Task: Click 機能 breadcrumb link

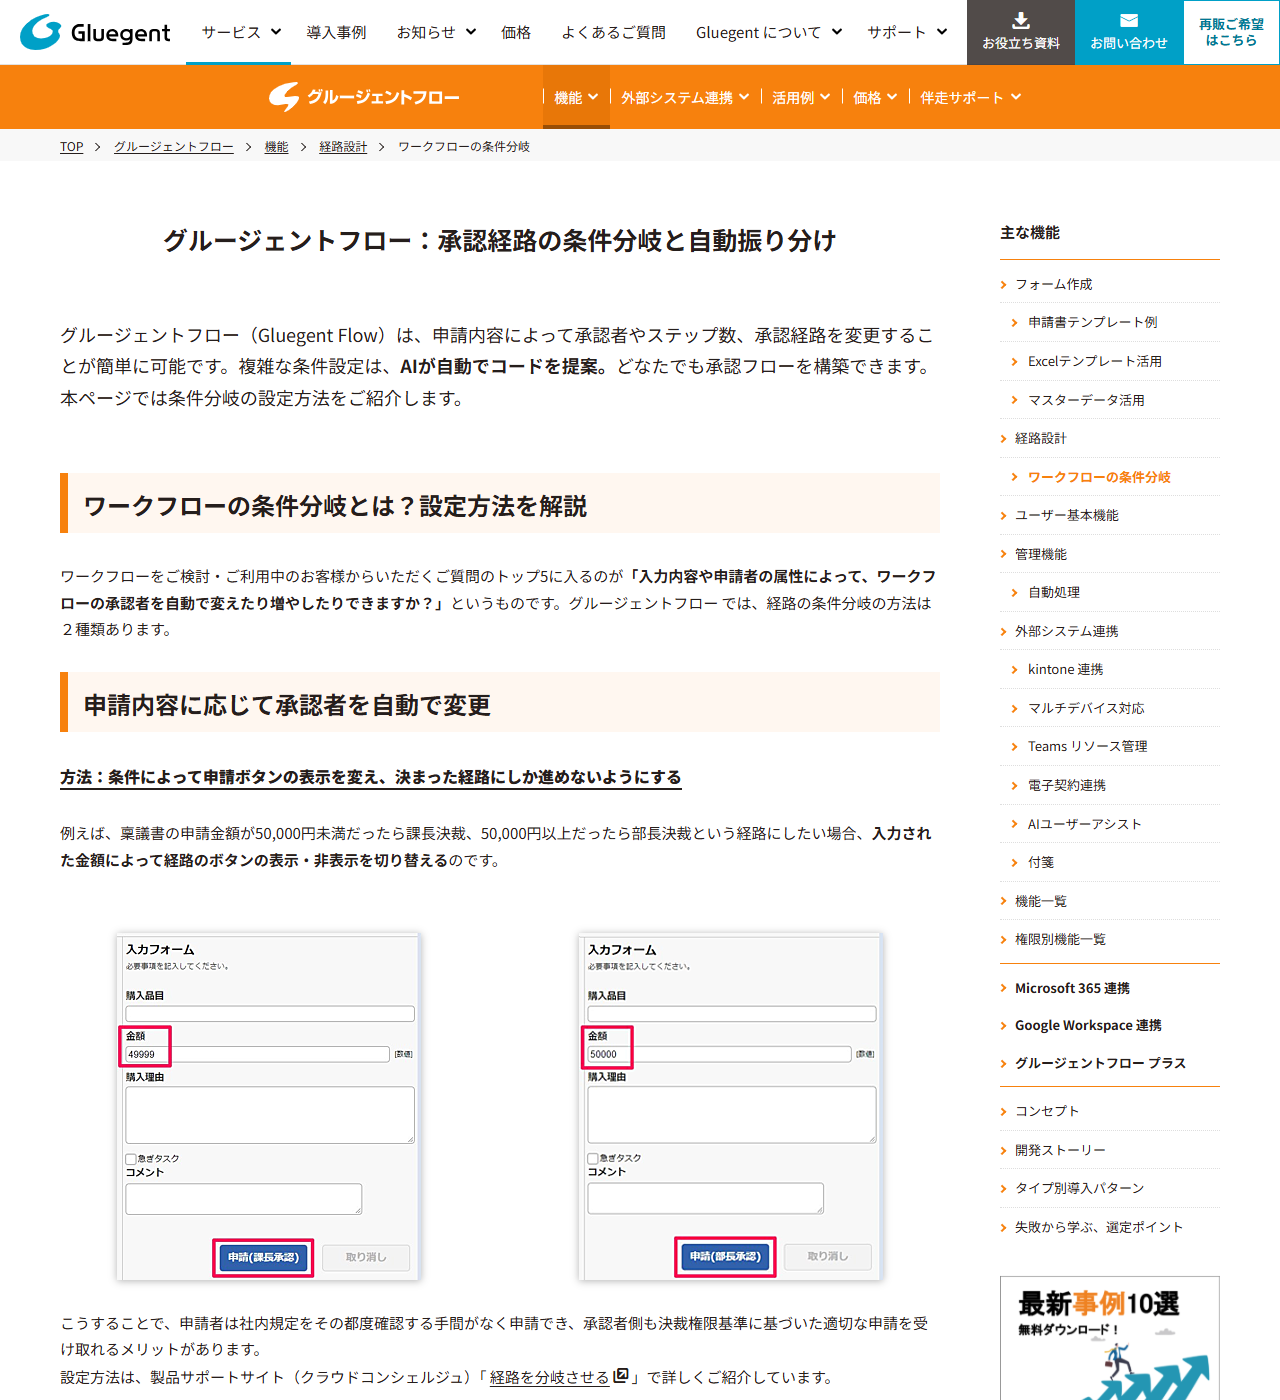Action: pyautogui.click(x=276, y=146)
